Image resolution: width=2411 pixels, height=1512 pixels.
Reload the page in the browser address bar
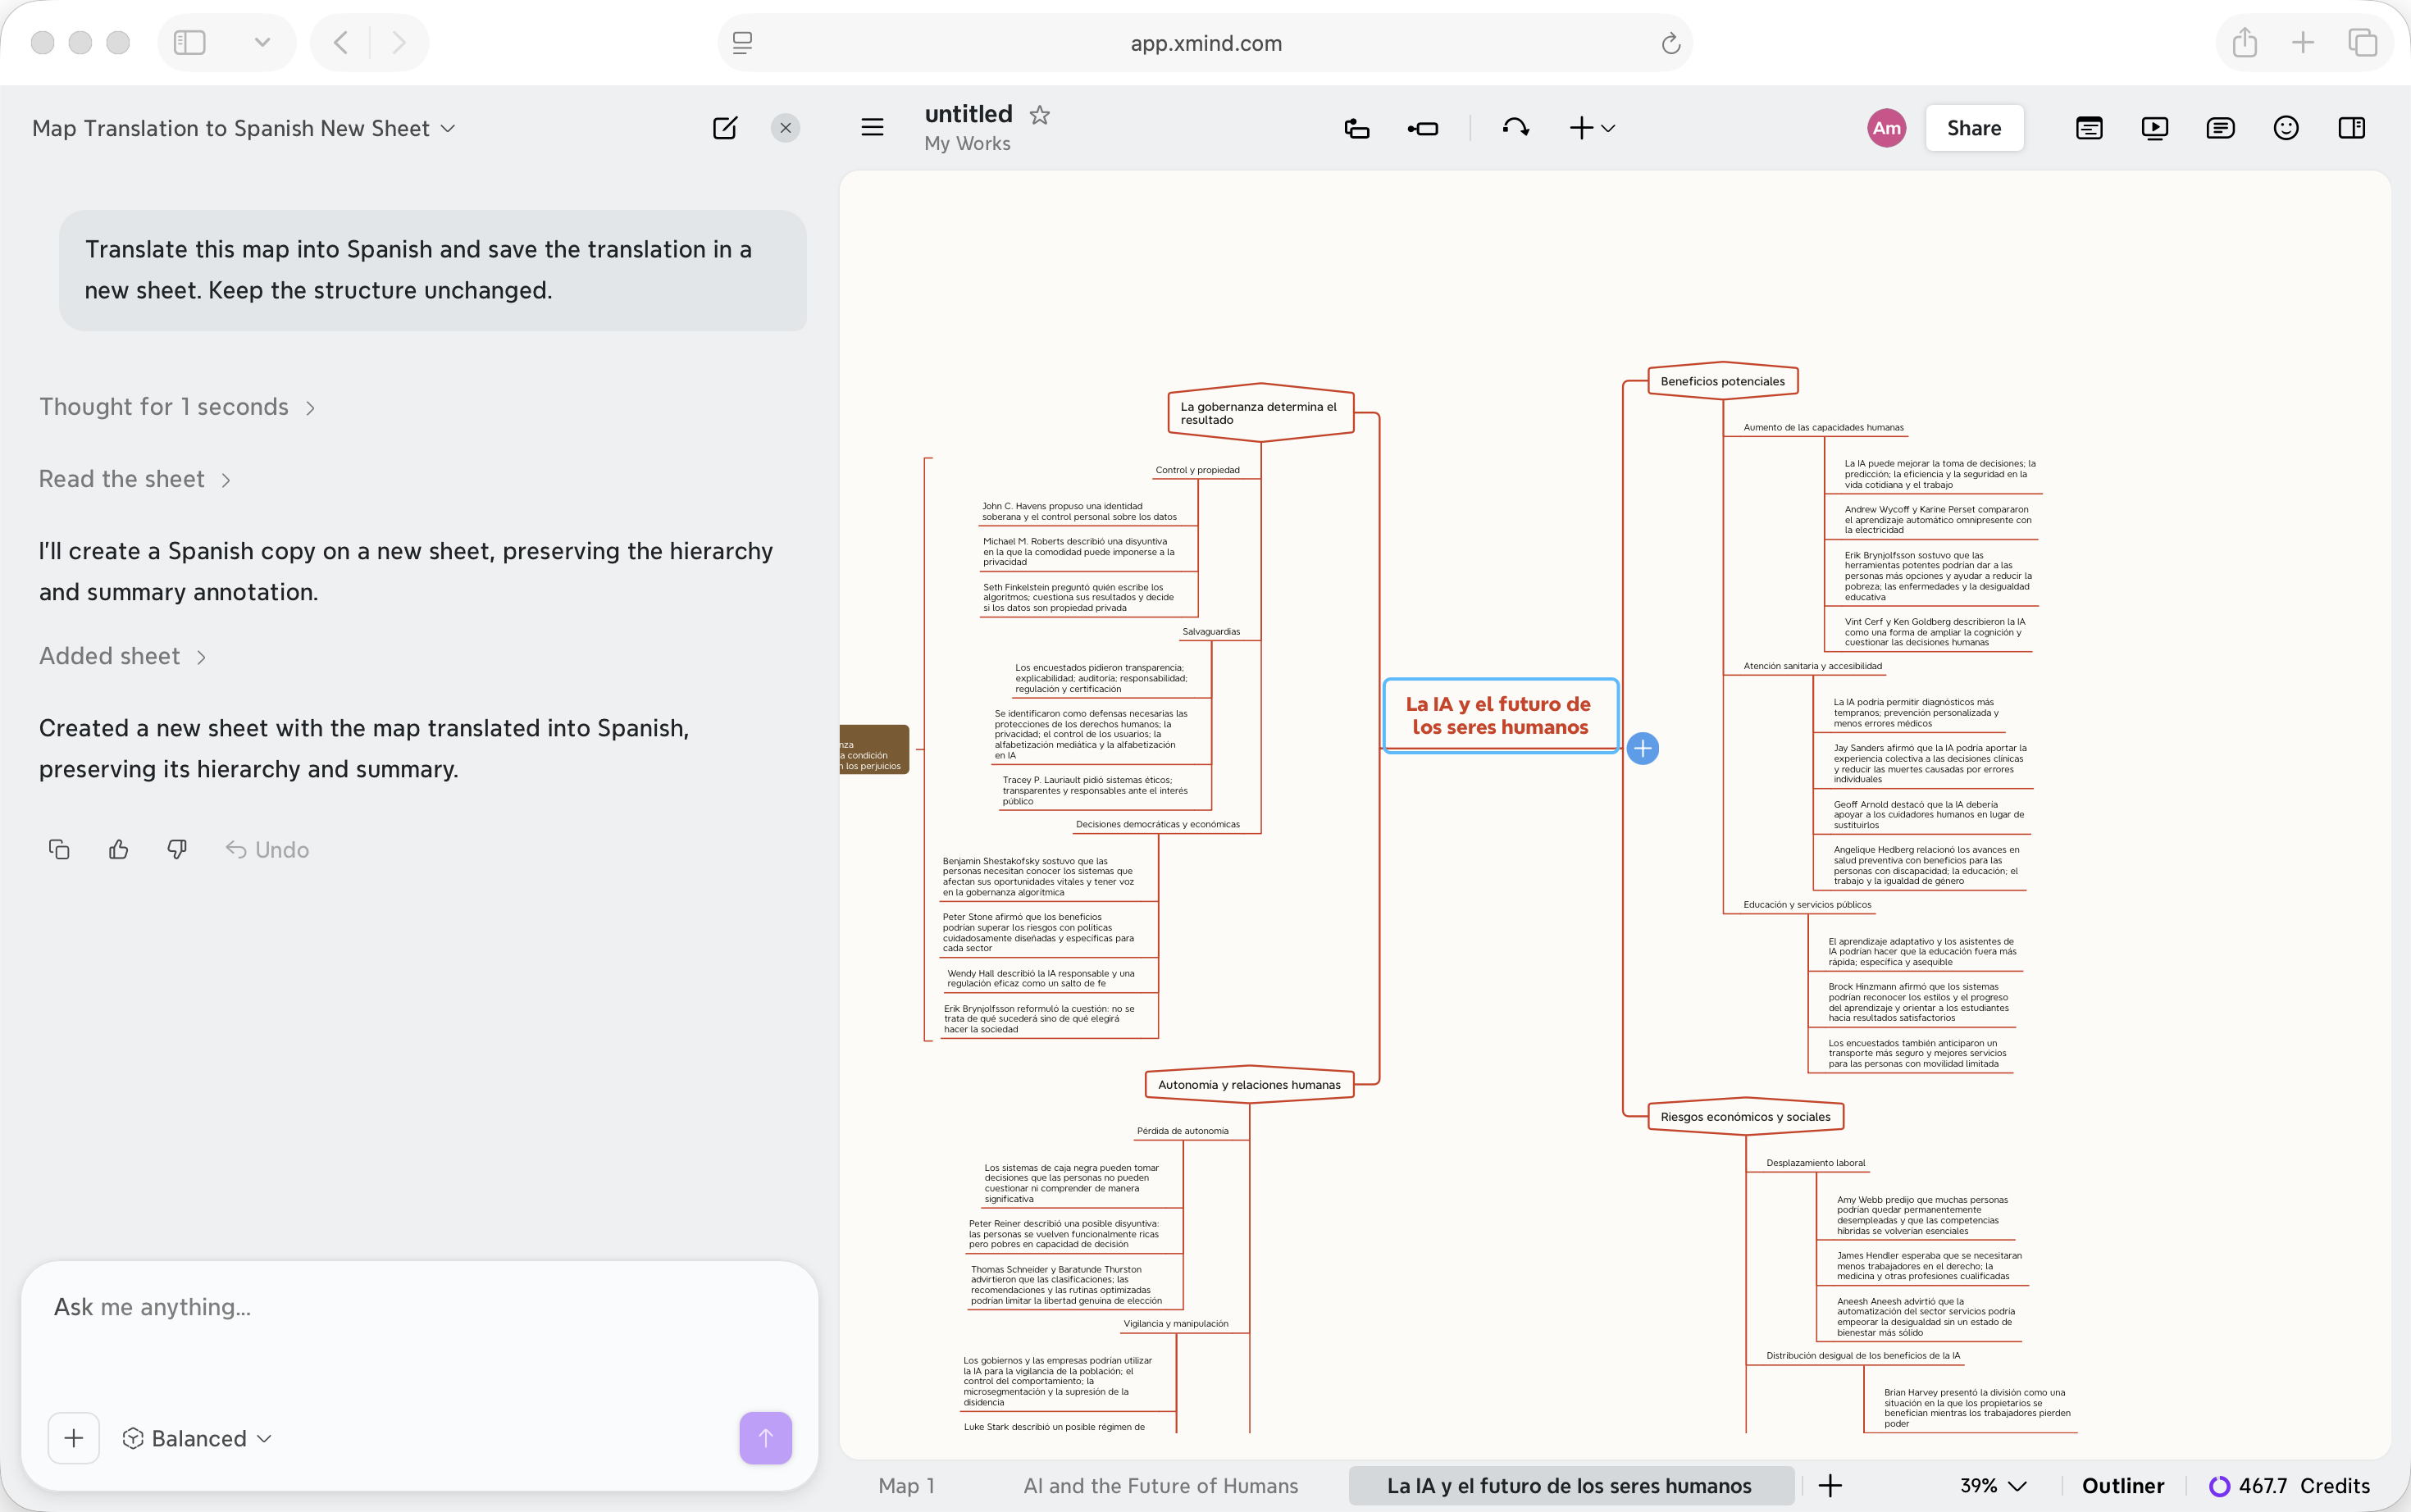pyautogui.click(x=1670, y=43)
